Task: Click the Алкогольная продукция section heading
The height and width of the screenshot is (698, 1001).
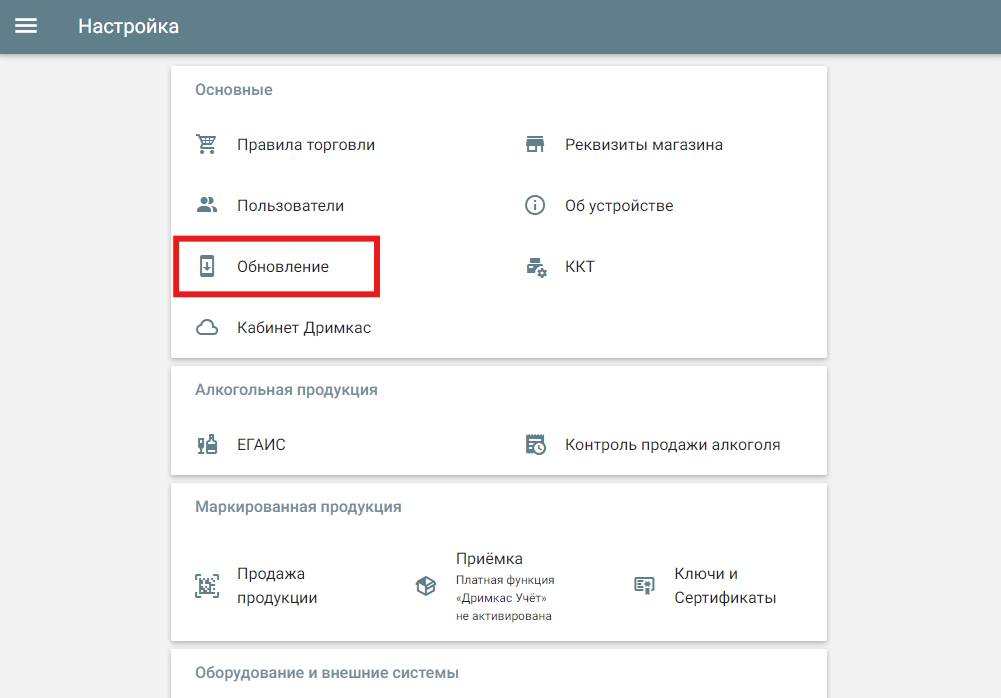Action: (286, 390)
